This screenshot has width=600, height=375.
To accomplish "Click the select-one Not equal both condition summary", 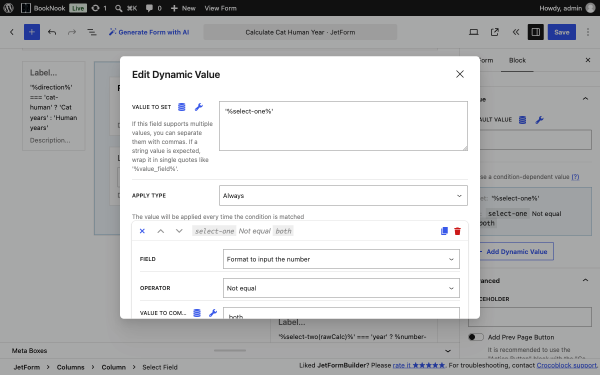I will [x=243, y=231].
